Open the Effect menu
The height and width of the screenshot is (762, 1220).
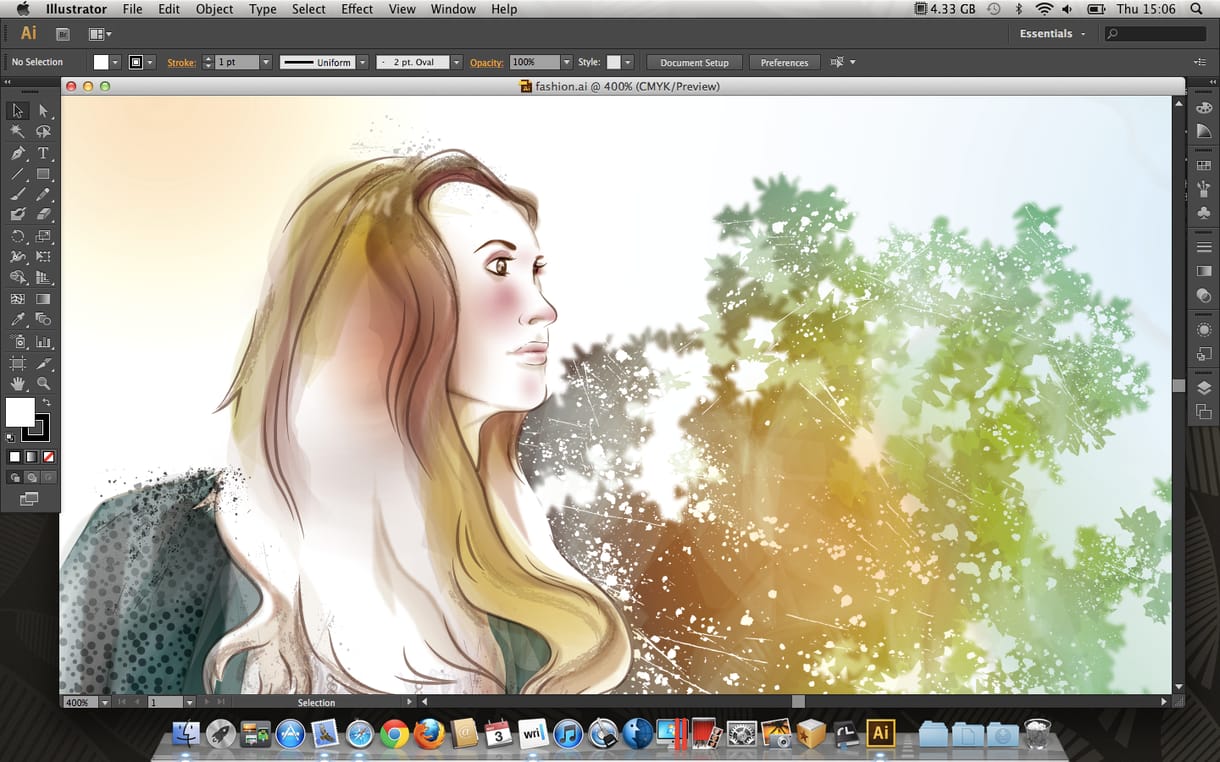tap(357, 9)
